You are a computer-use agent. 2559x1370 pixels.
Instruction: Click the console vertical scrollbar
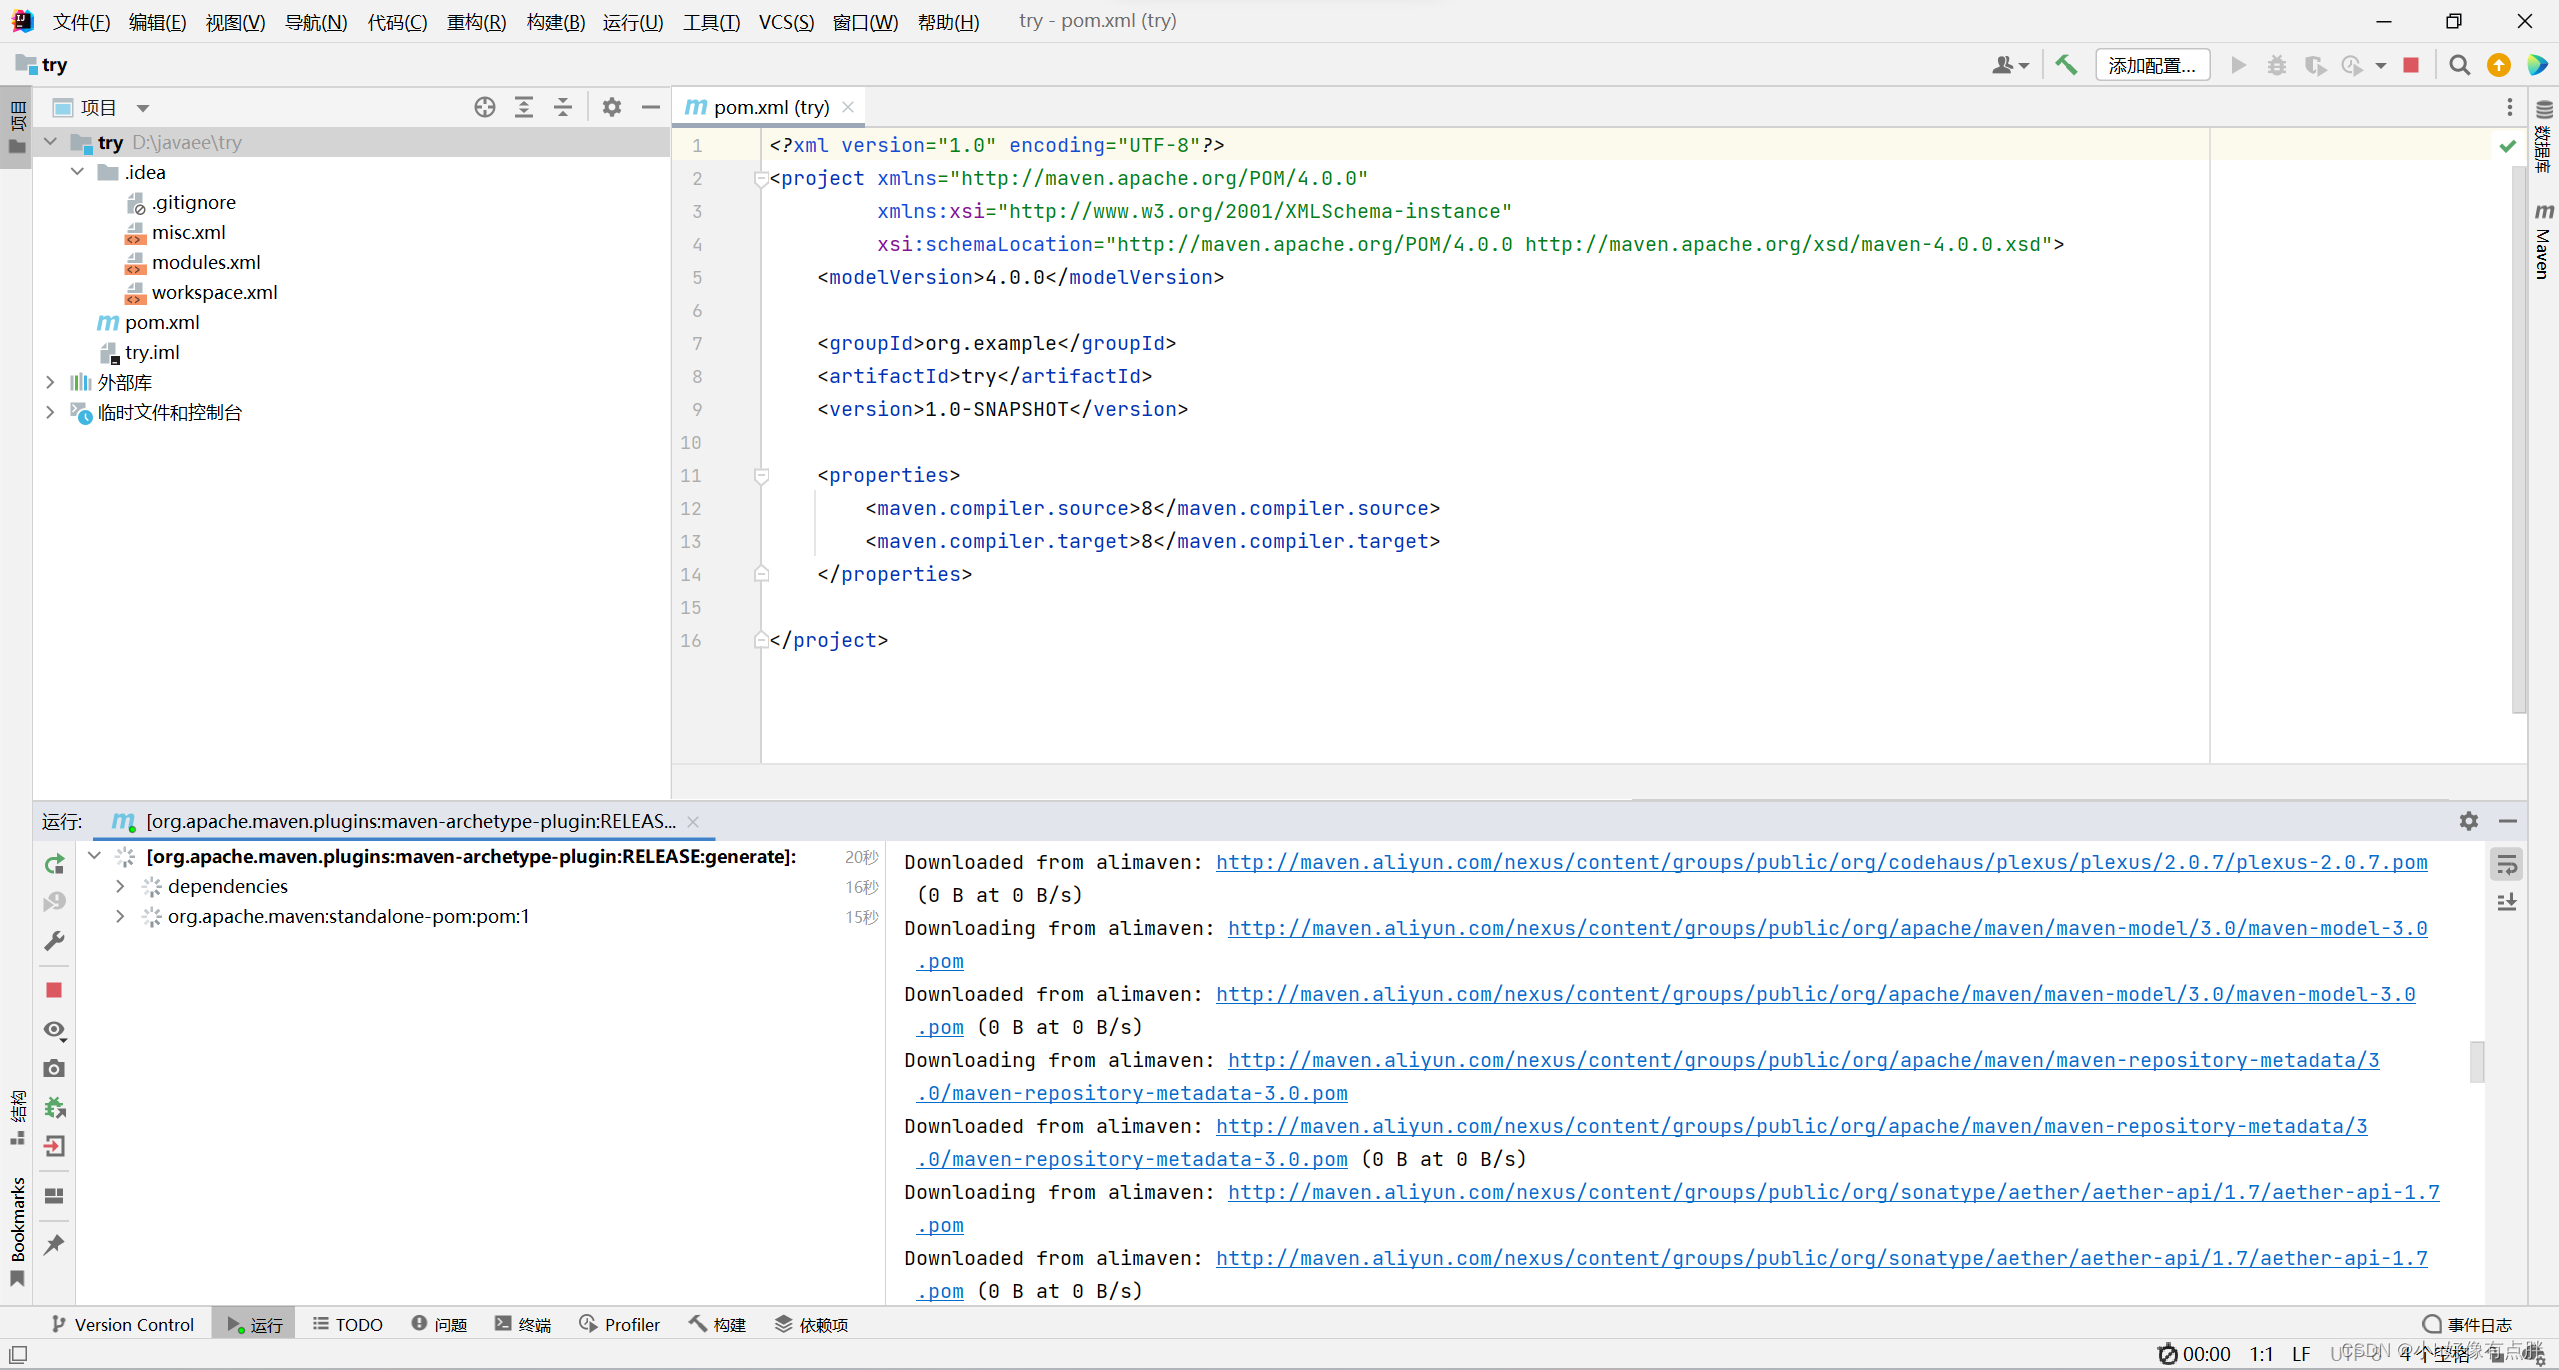point(2476,1062)
